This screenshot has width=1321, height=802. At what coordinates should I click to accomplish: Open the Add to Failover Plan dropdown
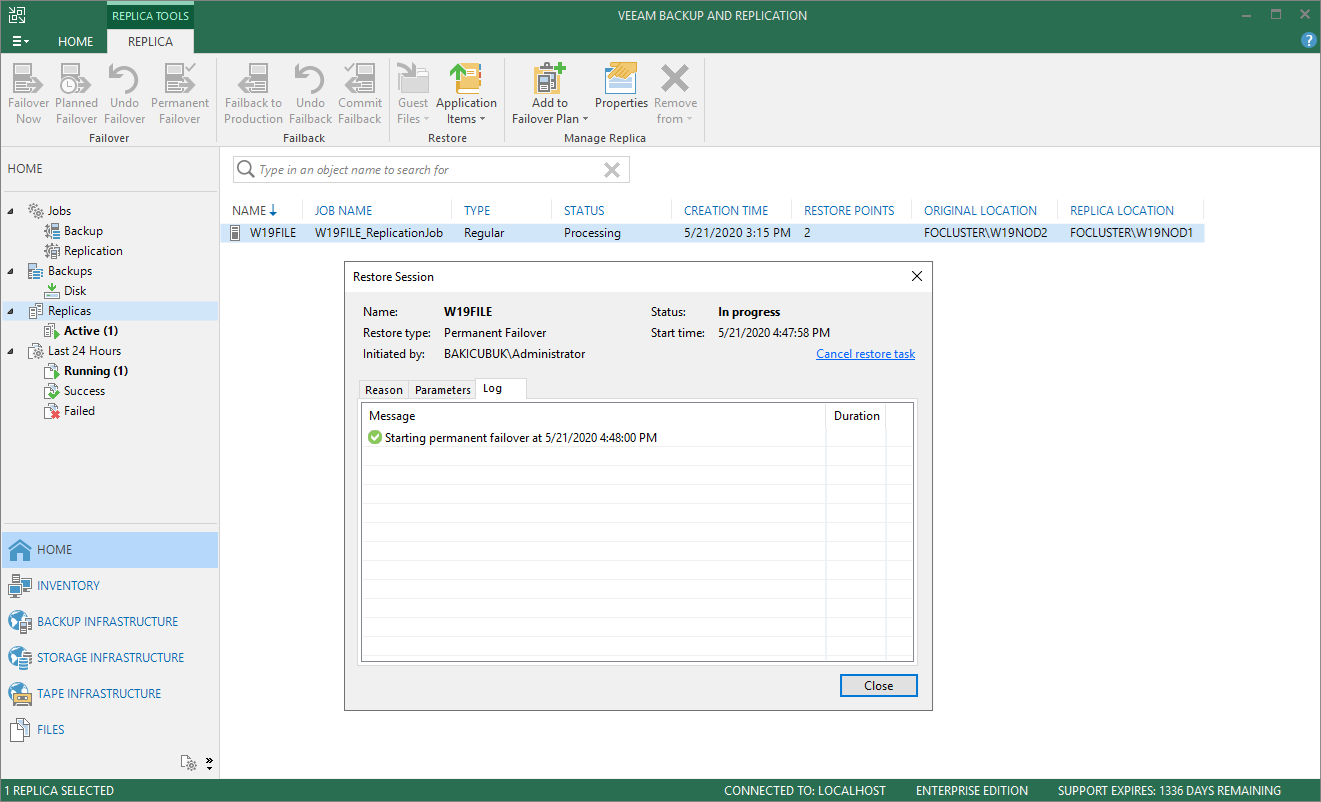point(549,94)
